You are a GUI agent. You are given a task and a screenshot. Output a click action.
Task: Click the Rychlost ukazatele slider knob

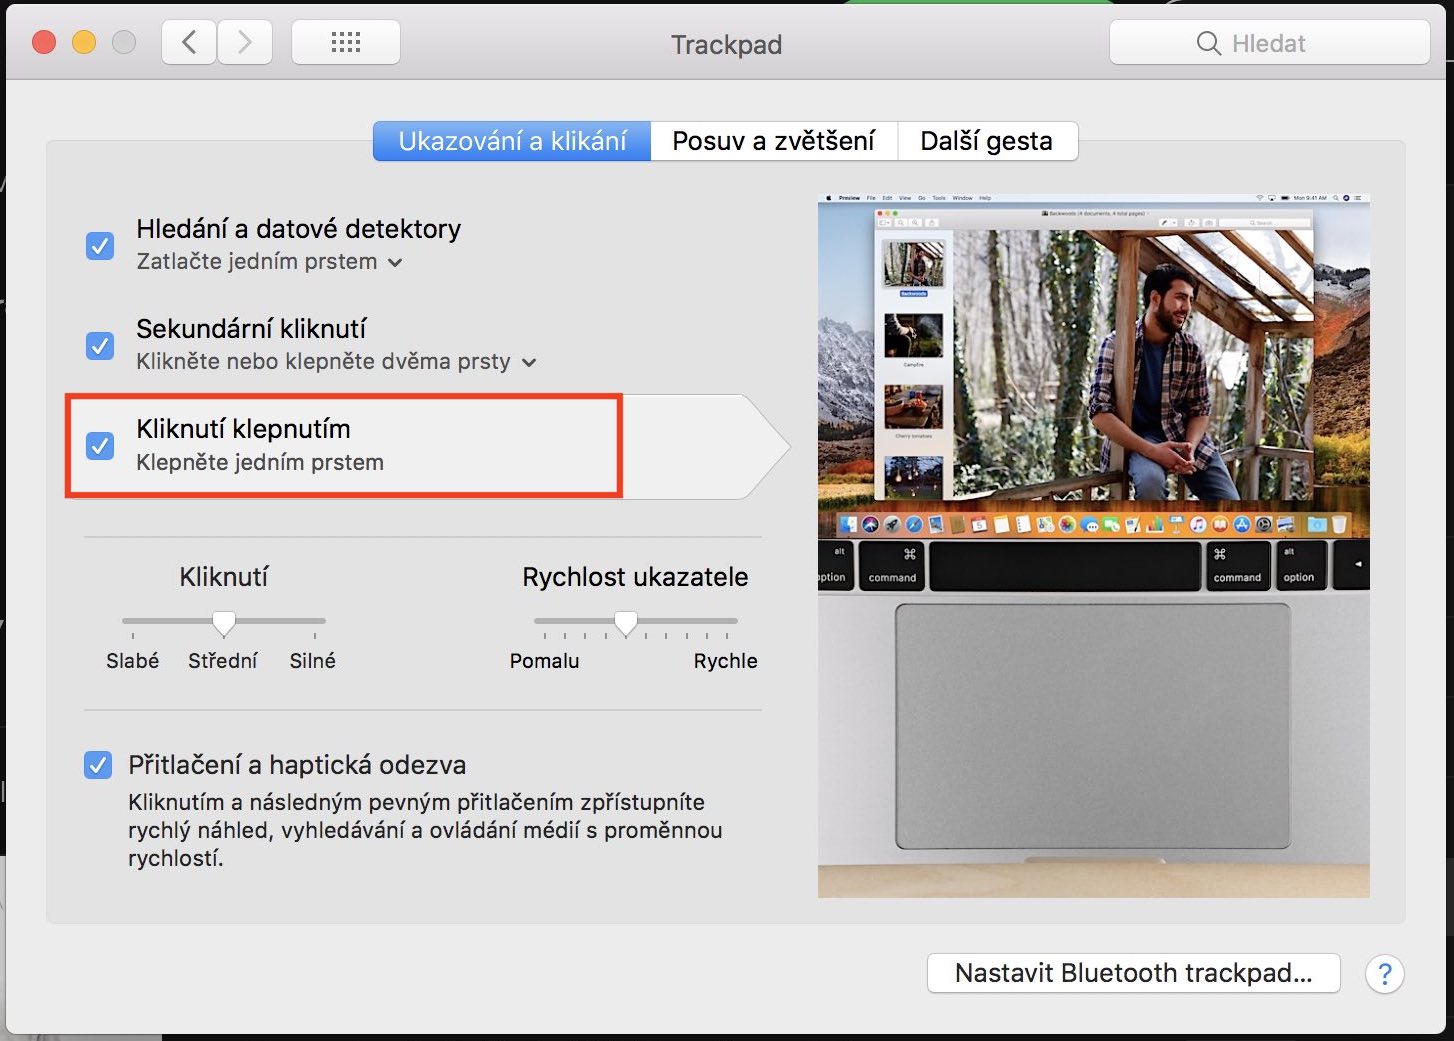pyautogui.click(x=626, y=624)
